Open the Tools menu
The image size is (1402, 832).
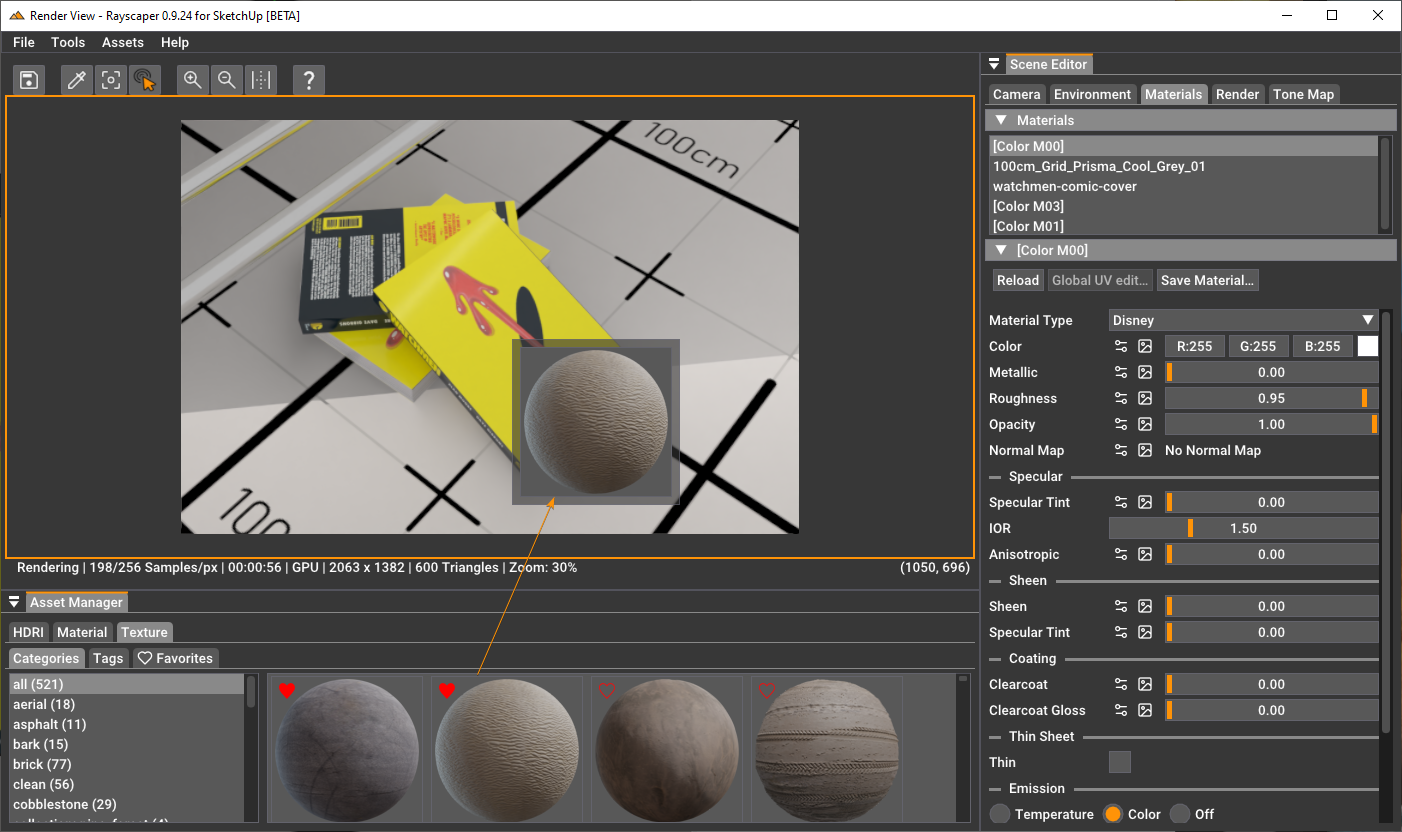[x=68, y=42]
